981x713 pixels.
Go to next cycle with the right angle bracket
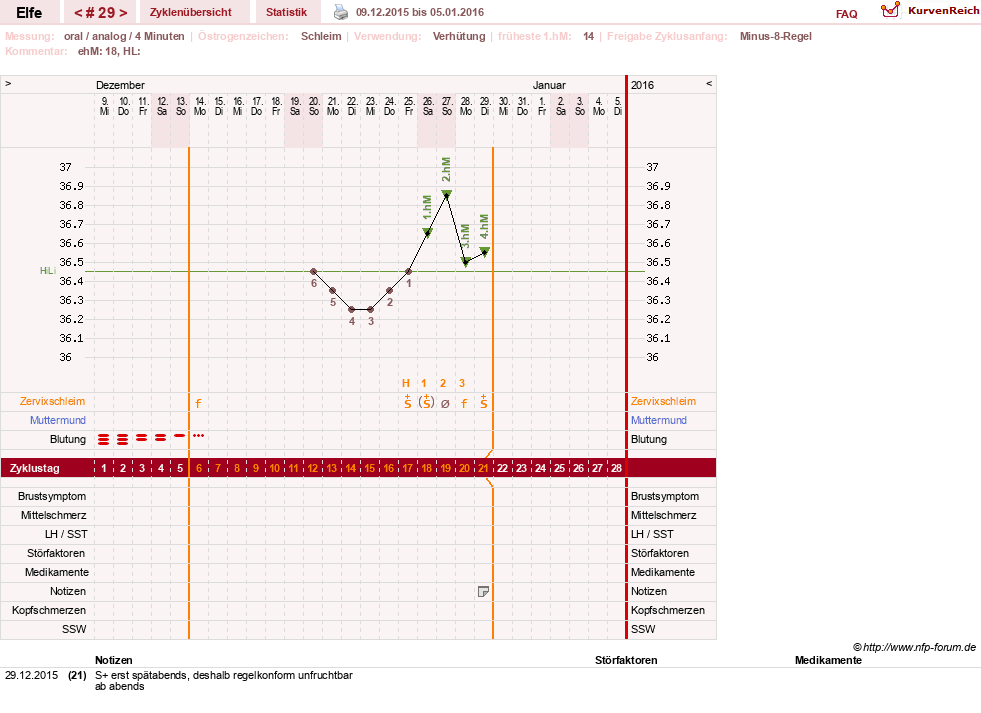point(123,13)
